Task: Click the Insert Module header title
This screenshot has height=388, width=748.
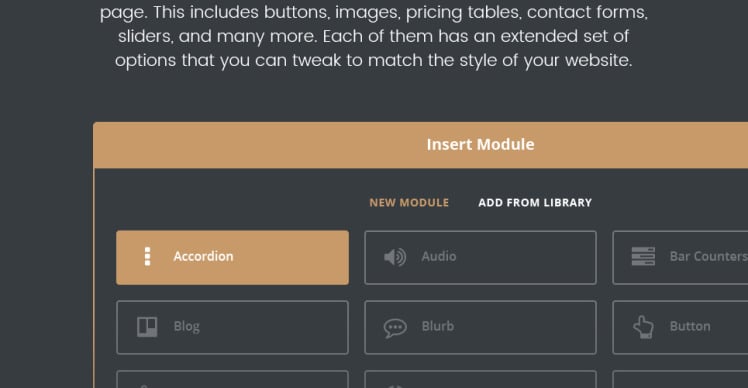Action: 480,144
